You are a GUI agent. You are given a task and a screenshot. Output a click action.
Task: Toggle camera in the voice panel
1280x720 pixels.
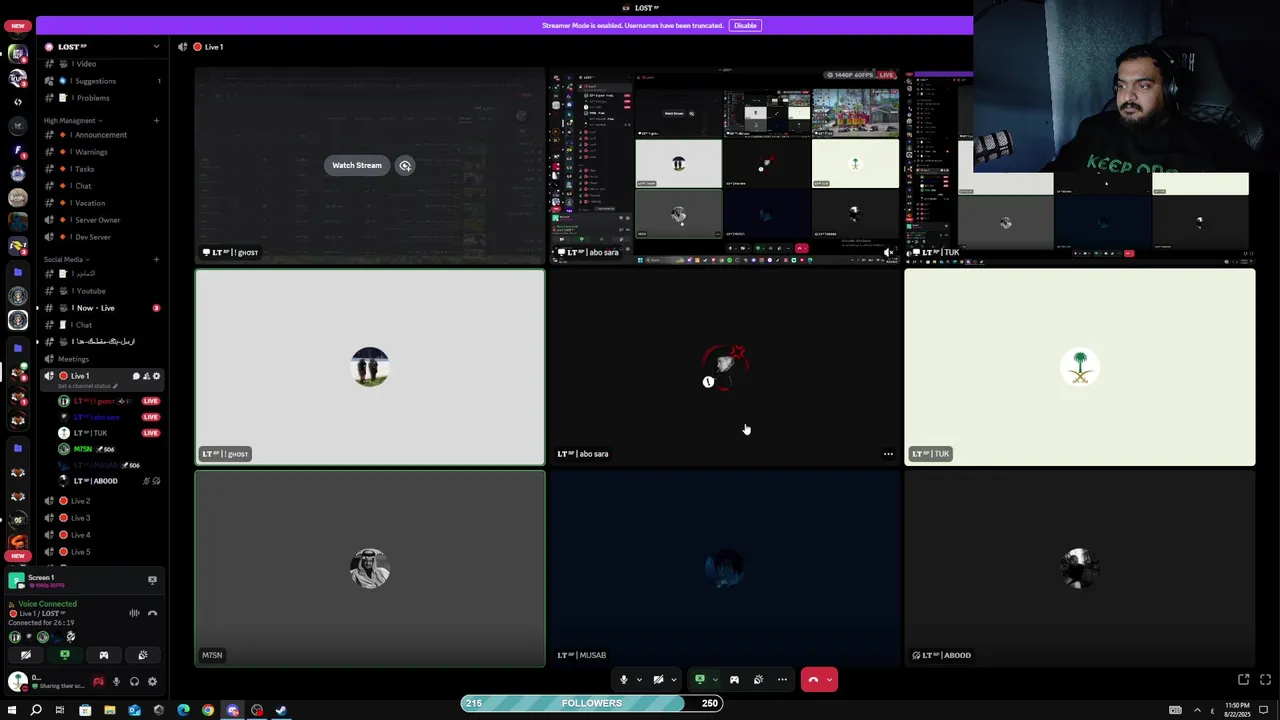26,655
